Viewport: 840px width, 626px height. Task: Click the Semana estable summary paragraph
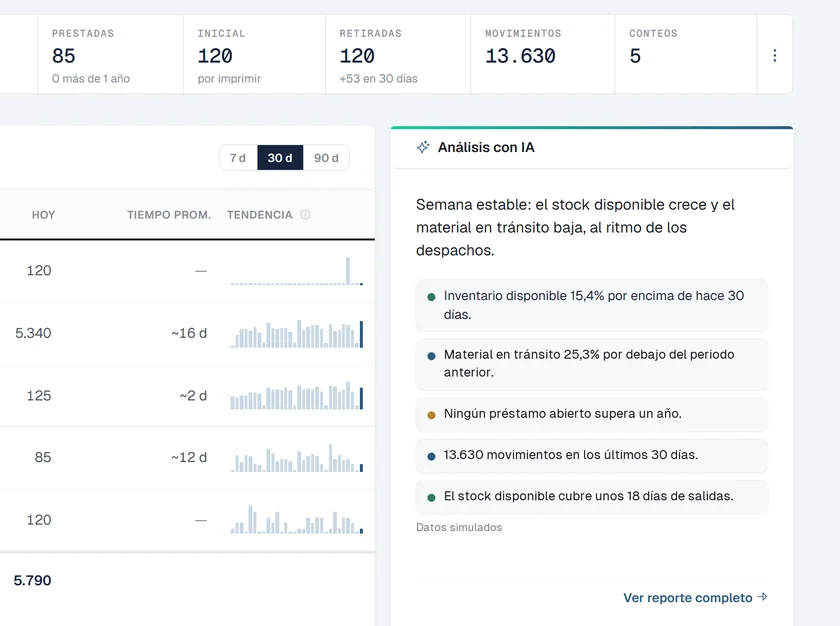pos(575,228)
